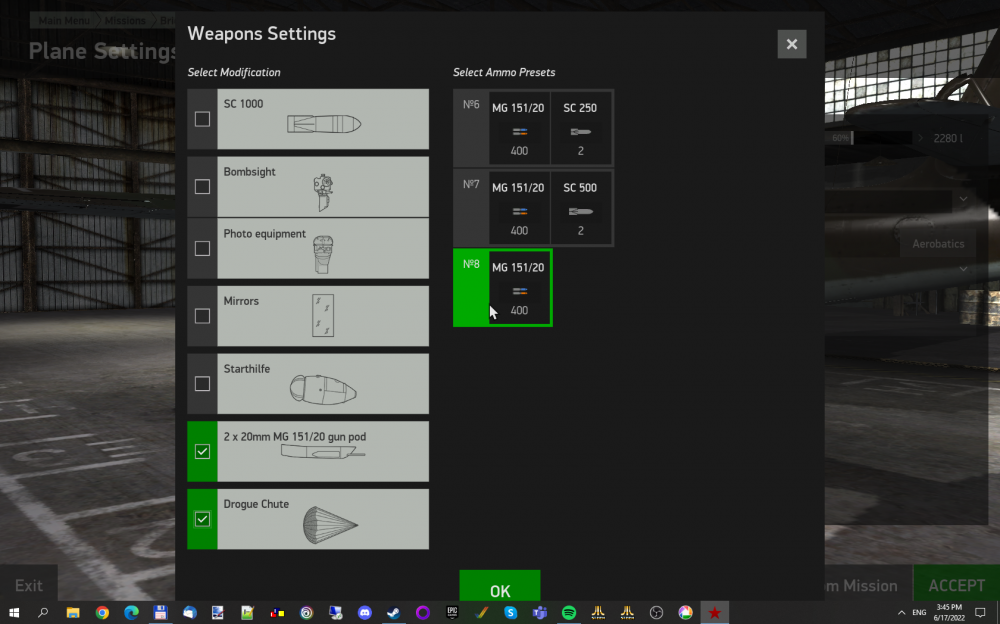Select ammo preset №6

click(x=471, y=128)
